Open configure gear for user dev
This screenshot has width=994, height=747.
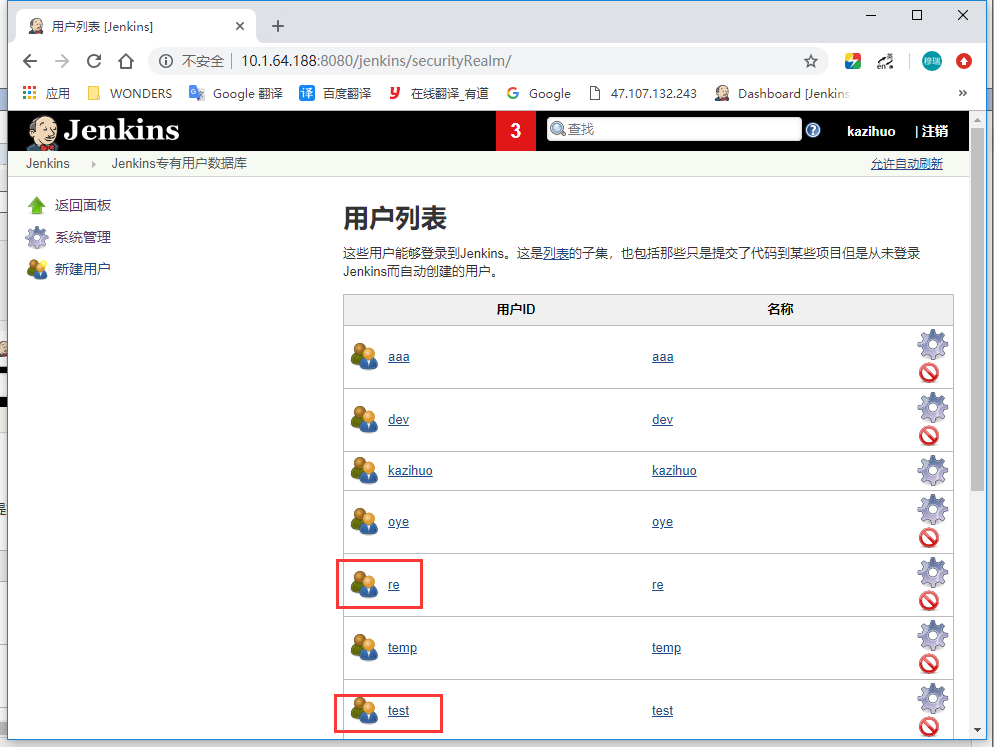(932, 407)
